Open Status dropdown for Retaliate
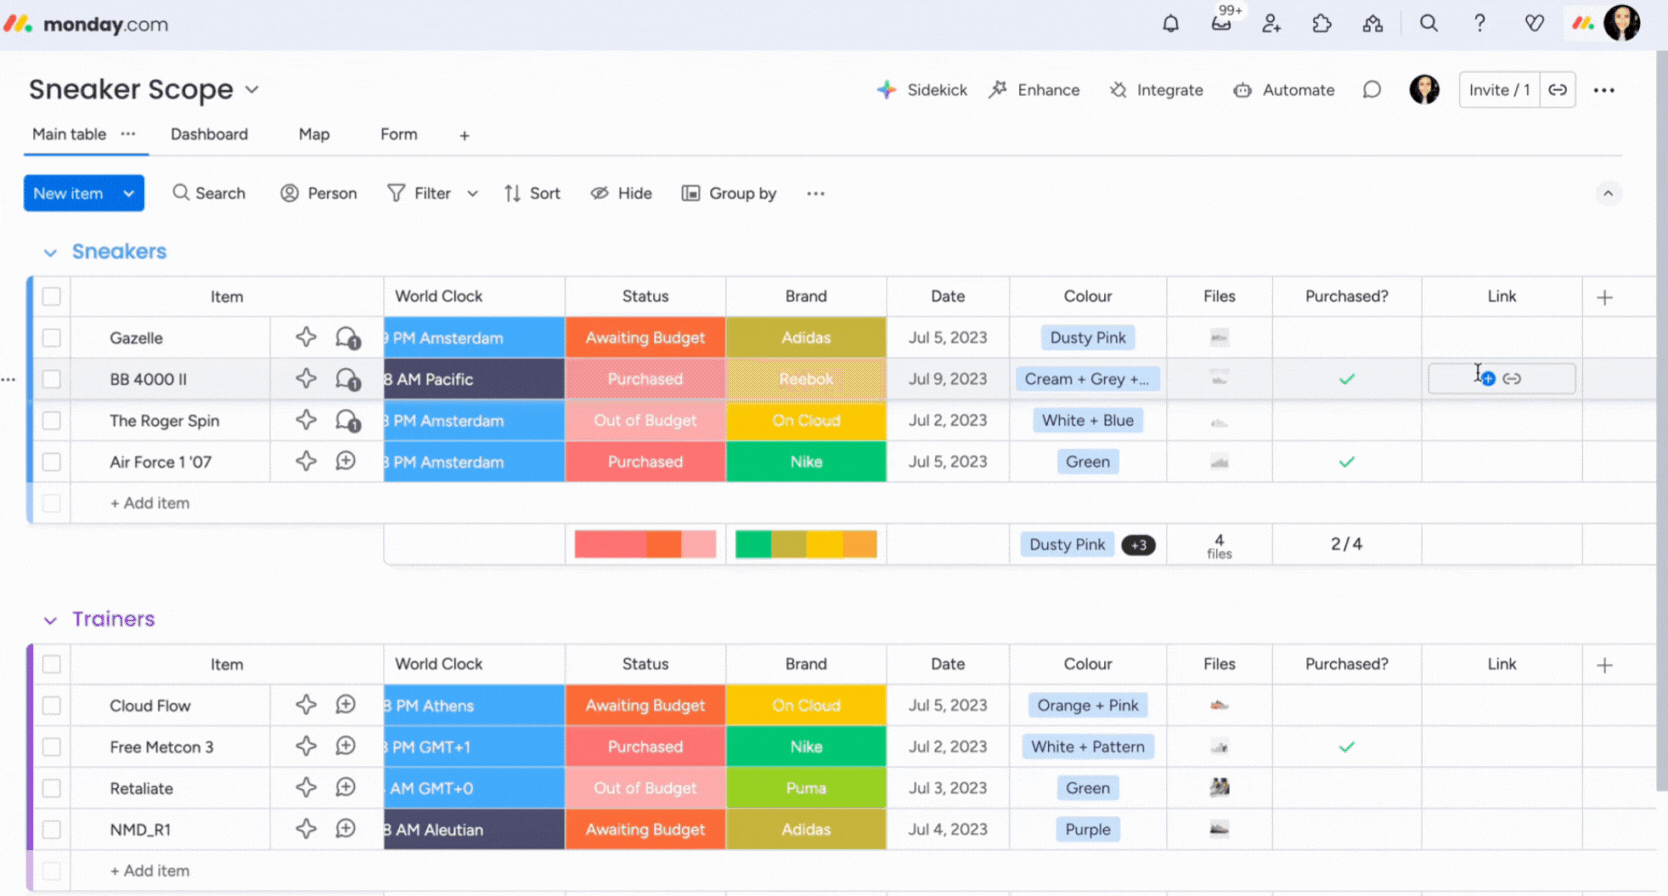Image resolution: width=1668 pixels, height=896 pixels. 645,788
